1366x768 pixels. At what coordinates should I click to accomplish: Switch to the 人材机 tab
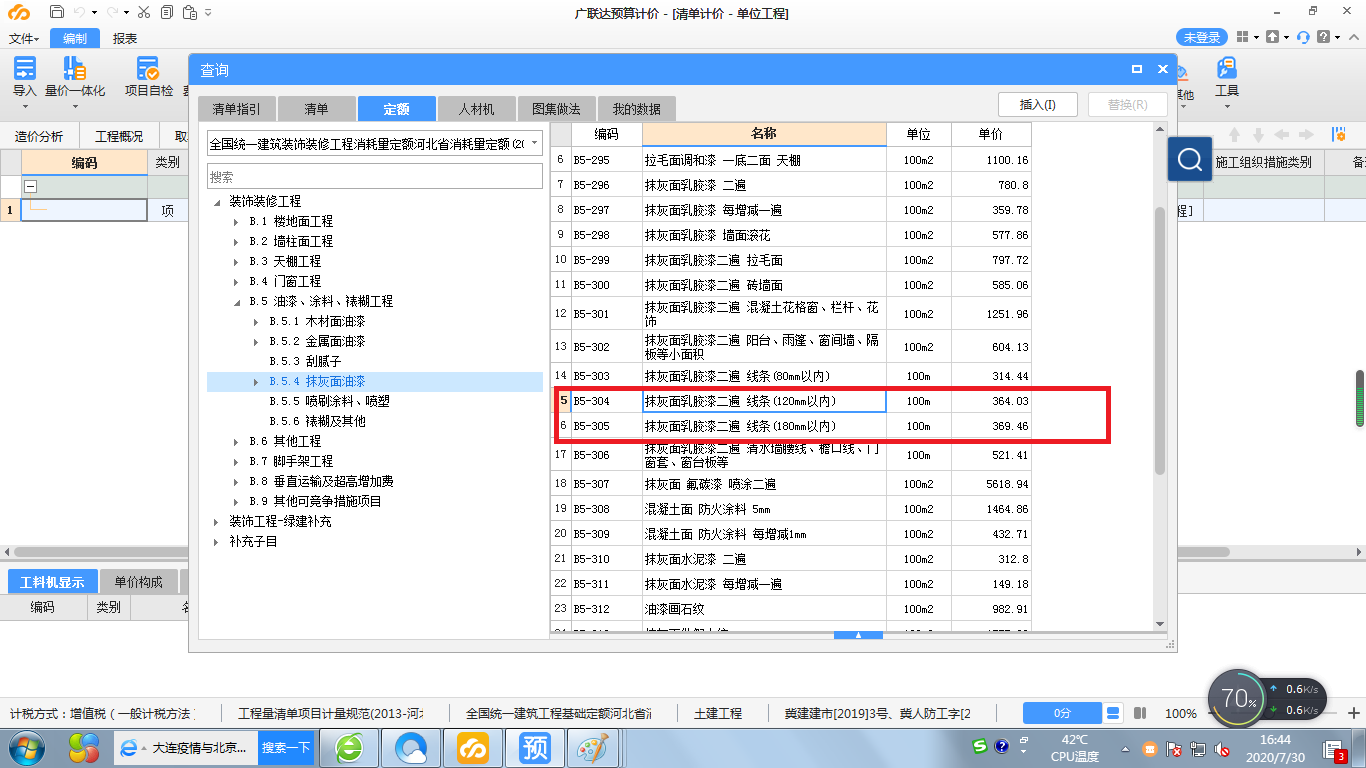point(476,108)
